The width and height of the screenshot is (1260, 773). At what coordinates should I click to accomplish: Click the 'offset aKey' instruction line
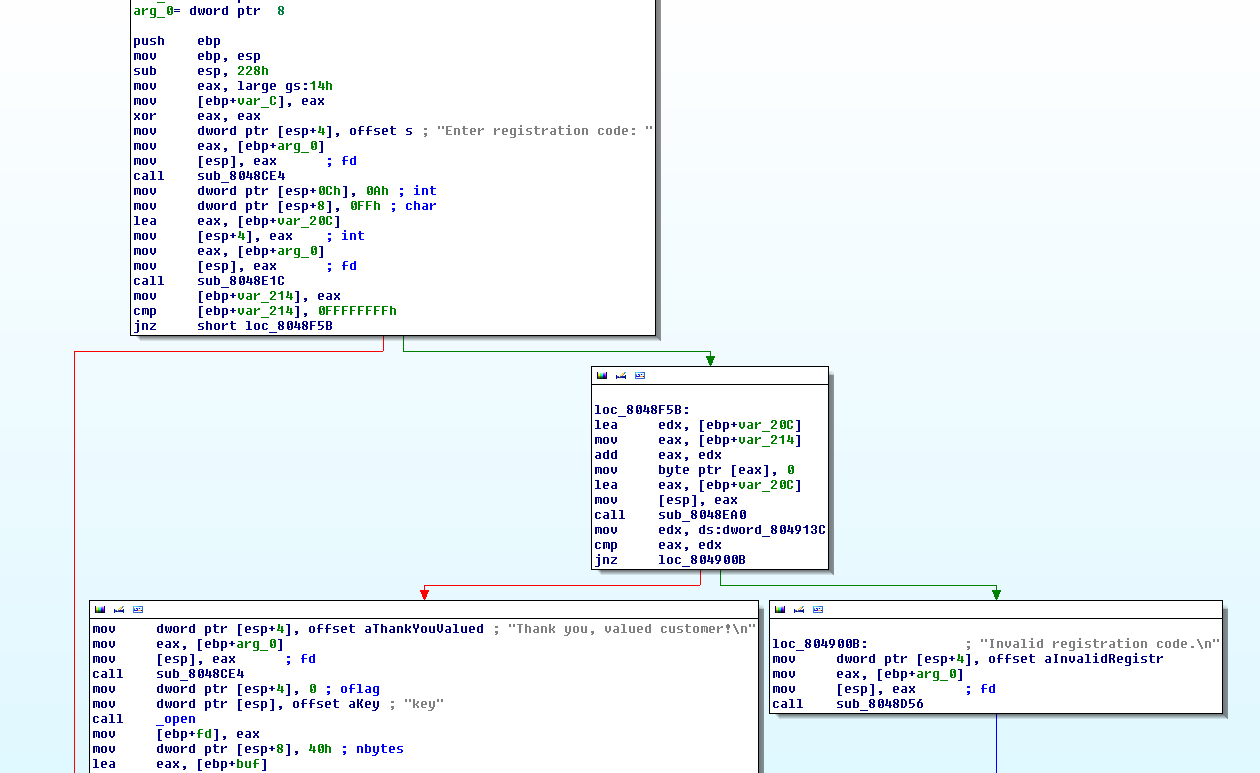coord(268,704)
